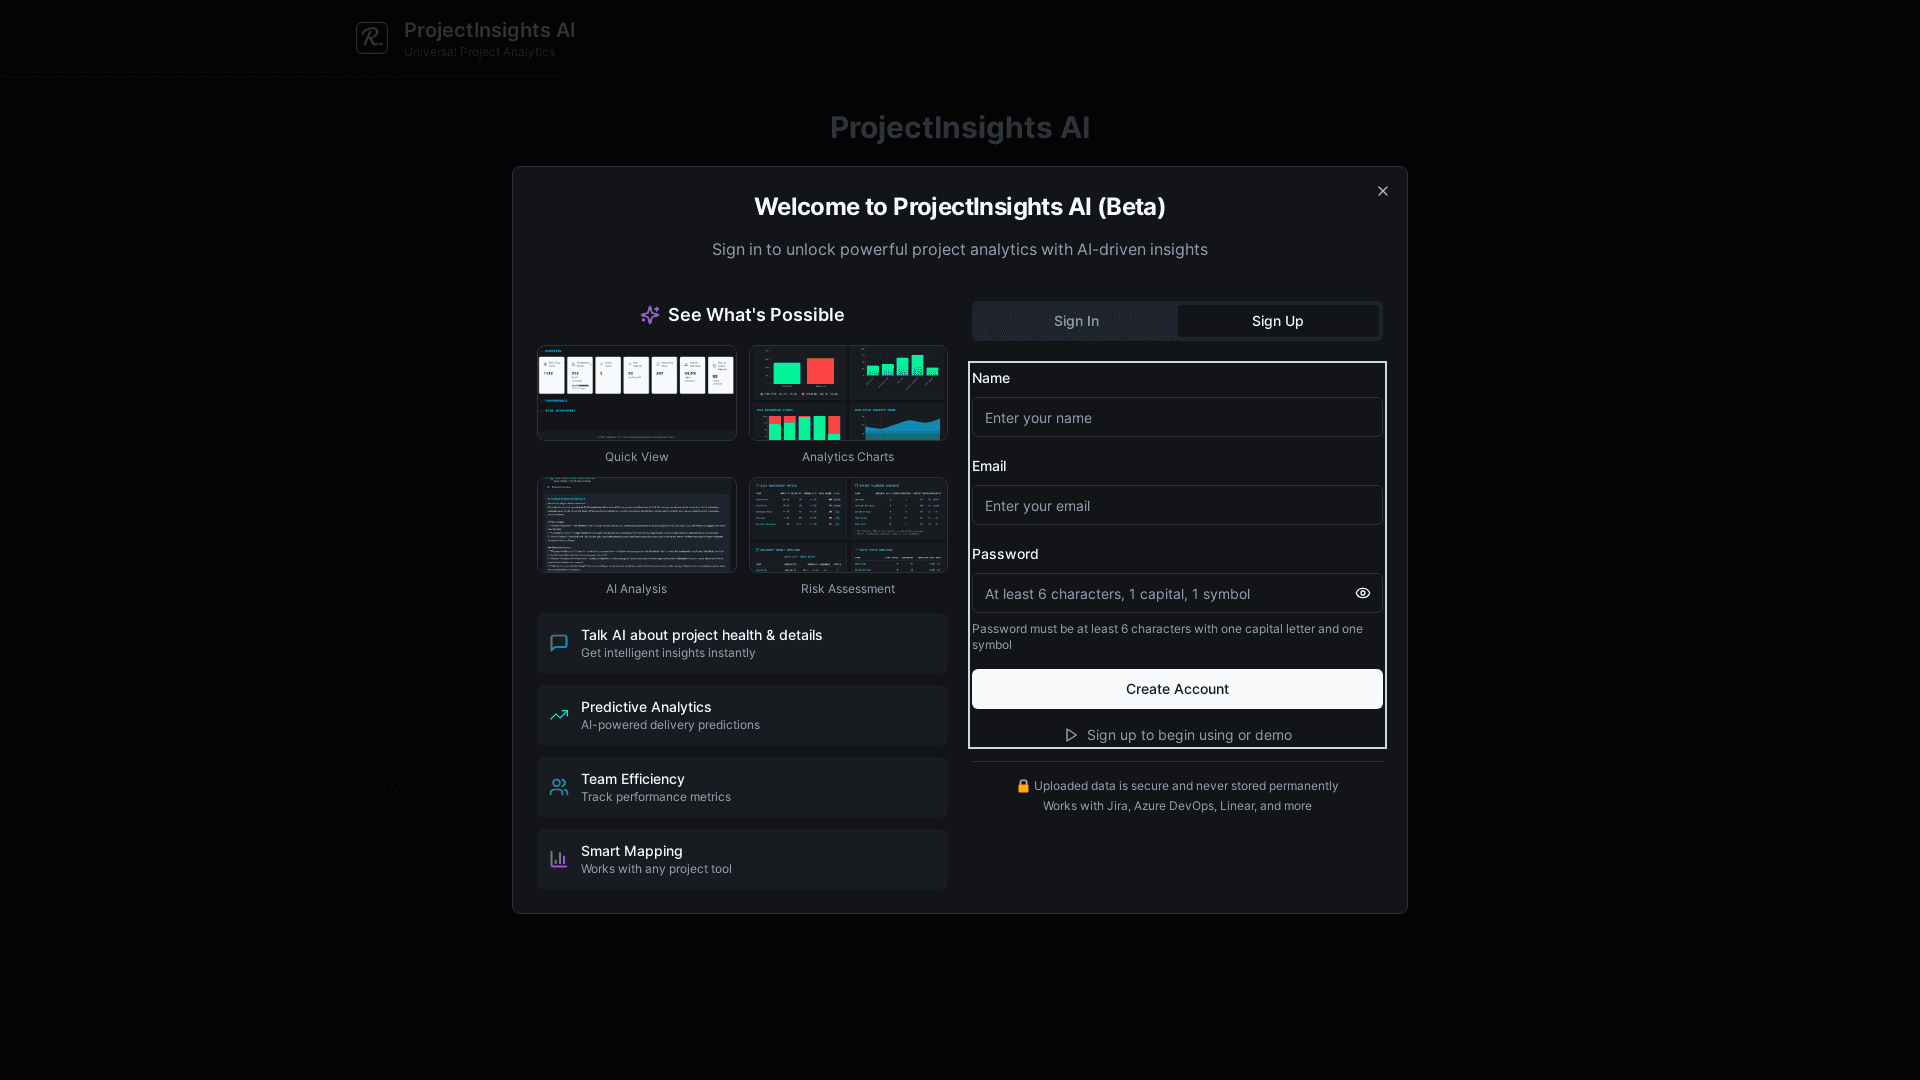Click the bar chart icon next to Smart Mapping
This screenshot has width=1920, height=1080.
tap(558, 858)
